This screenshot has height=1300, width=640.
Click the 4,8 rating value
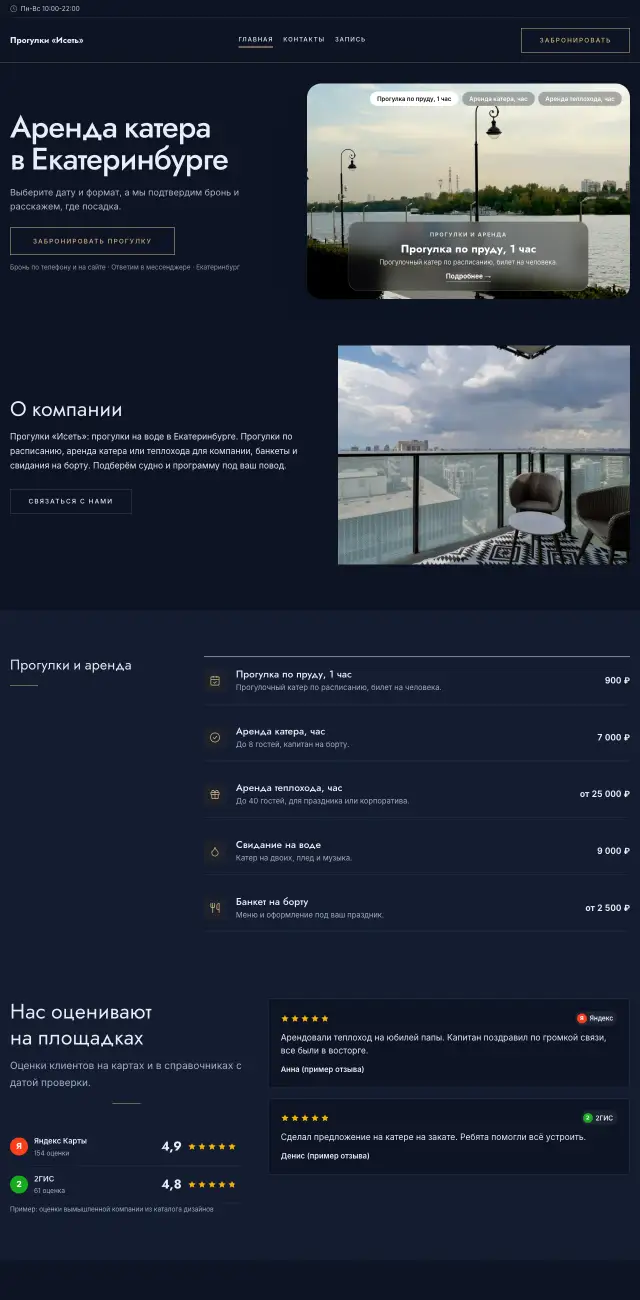click(171, 1184)
